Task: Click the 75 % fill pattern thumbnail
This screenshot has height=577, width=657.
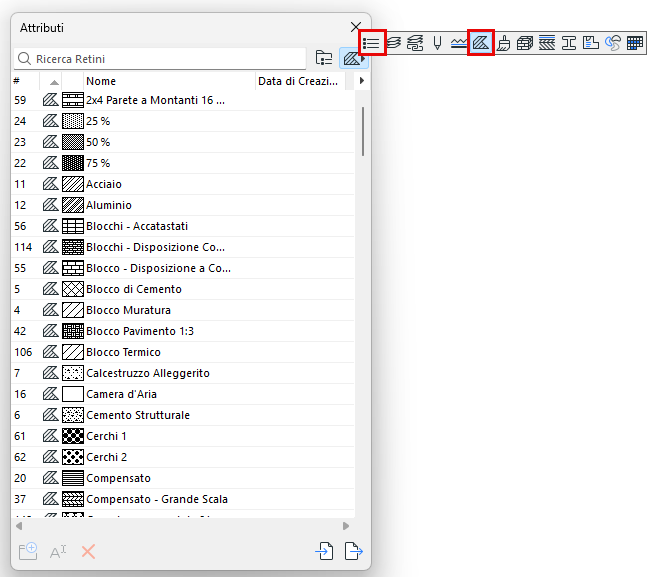Action: point(73,163)
